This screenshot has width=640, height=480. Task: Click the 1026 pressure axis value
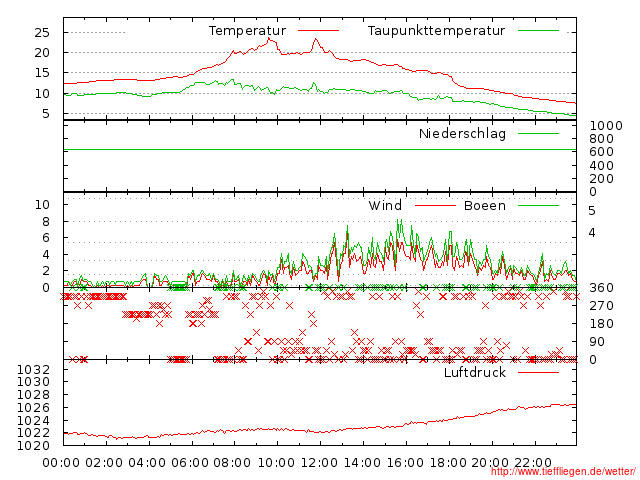click(33, 407)
